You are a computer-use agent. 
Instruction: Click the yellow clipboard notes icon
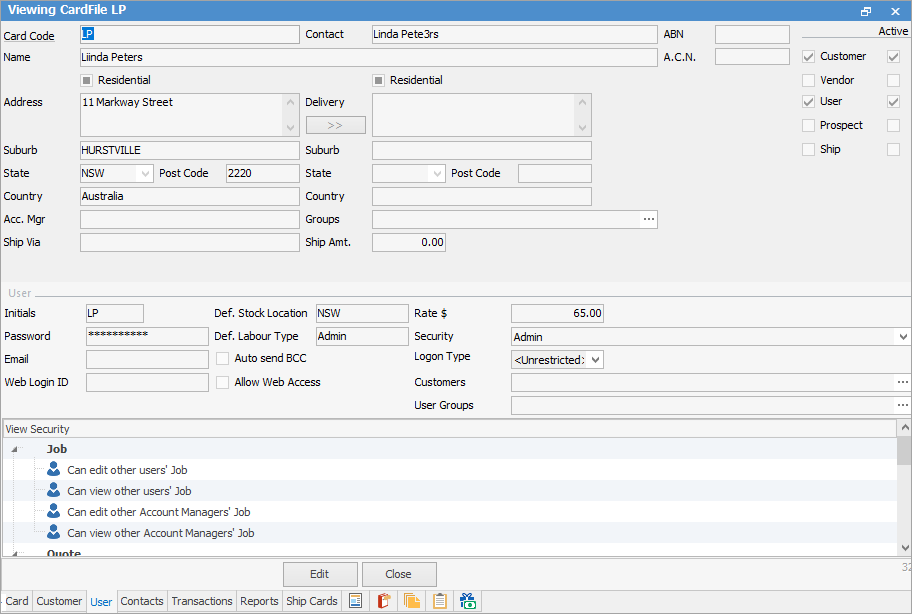click(439, 601)
